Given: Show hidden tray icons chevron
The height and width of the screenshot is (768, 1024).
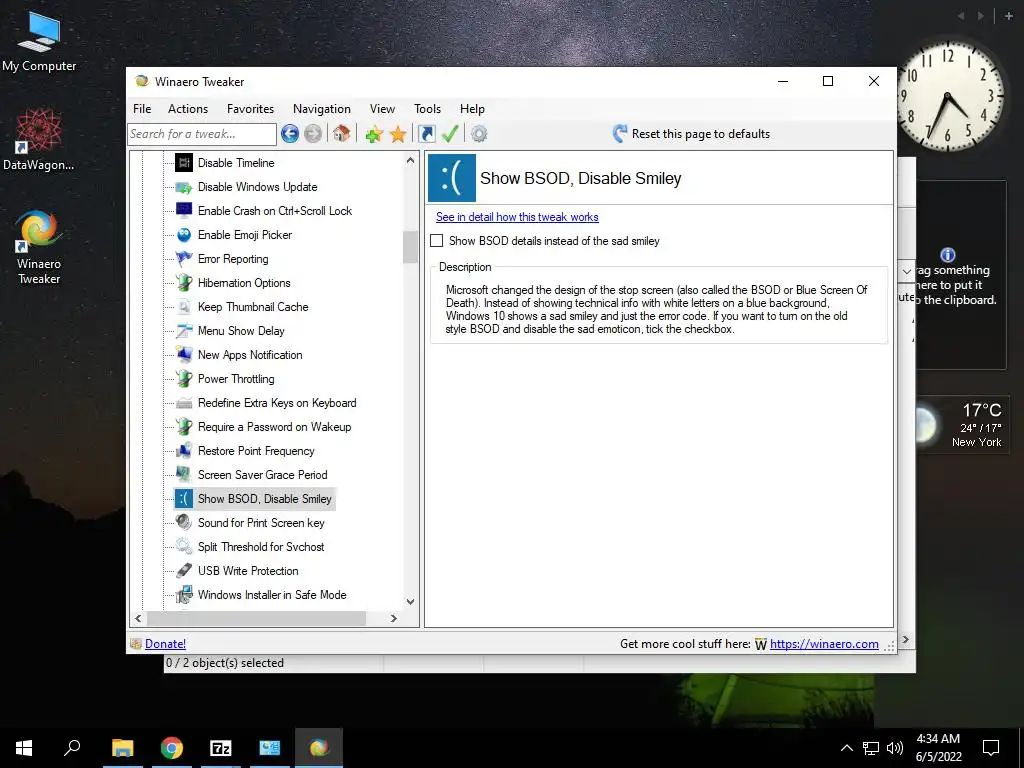Looking at the screenshot, I should coord(846,748).
